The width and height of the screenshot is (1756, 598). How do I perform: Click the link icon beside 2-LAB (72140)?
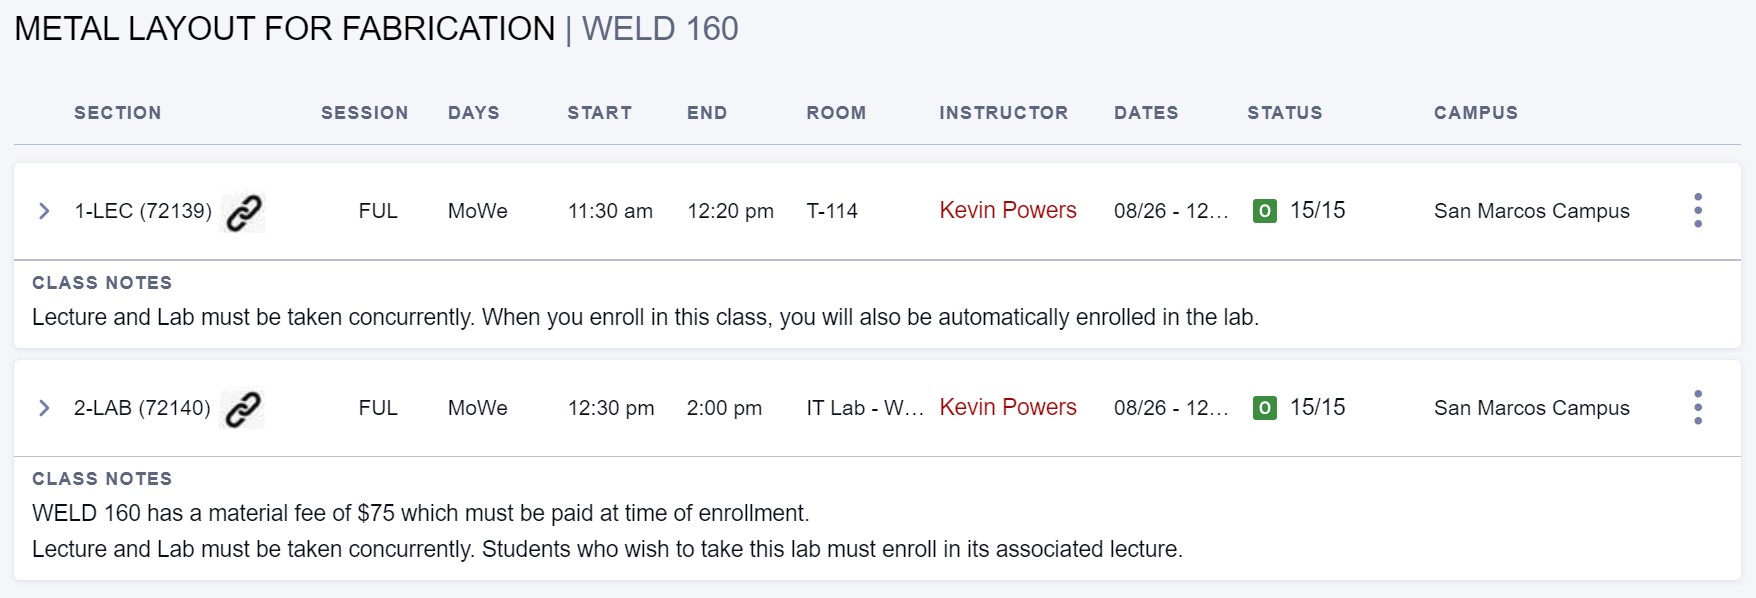(x=243, y=409)
